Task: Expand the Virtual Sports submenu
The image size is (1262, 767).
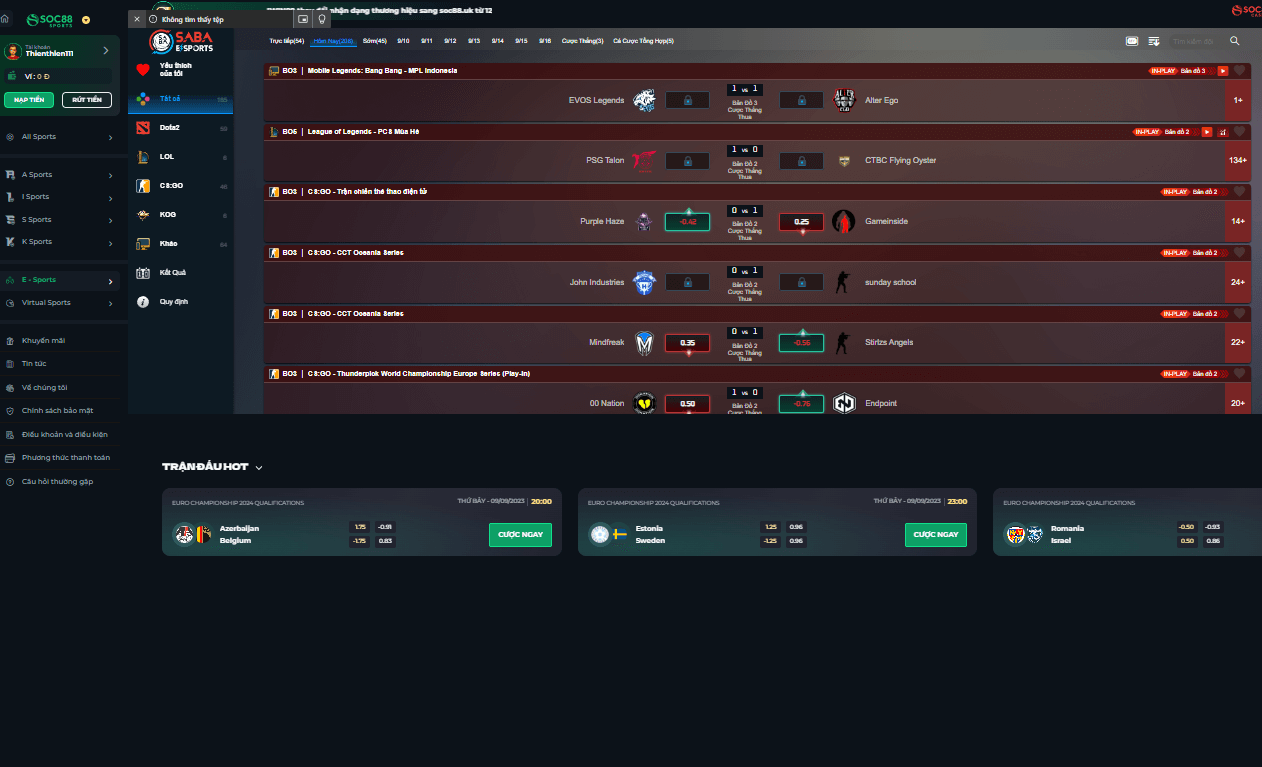Action: click(x=110, y=303)
